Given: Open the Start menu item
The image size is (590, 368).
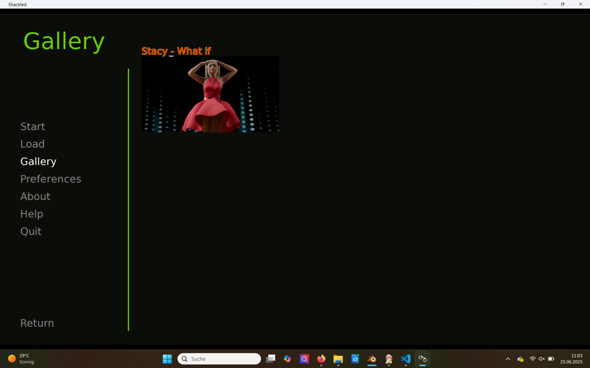Looking at the screenshot, I should 33,126.
